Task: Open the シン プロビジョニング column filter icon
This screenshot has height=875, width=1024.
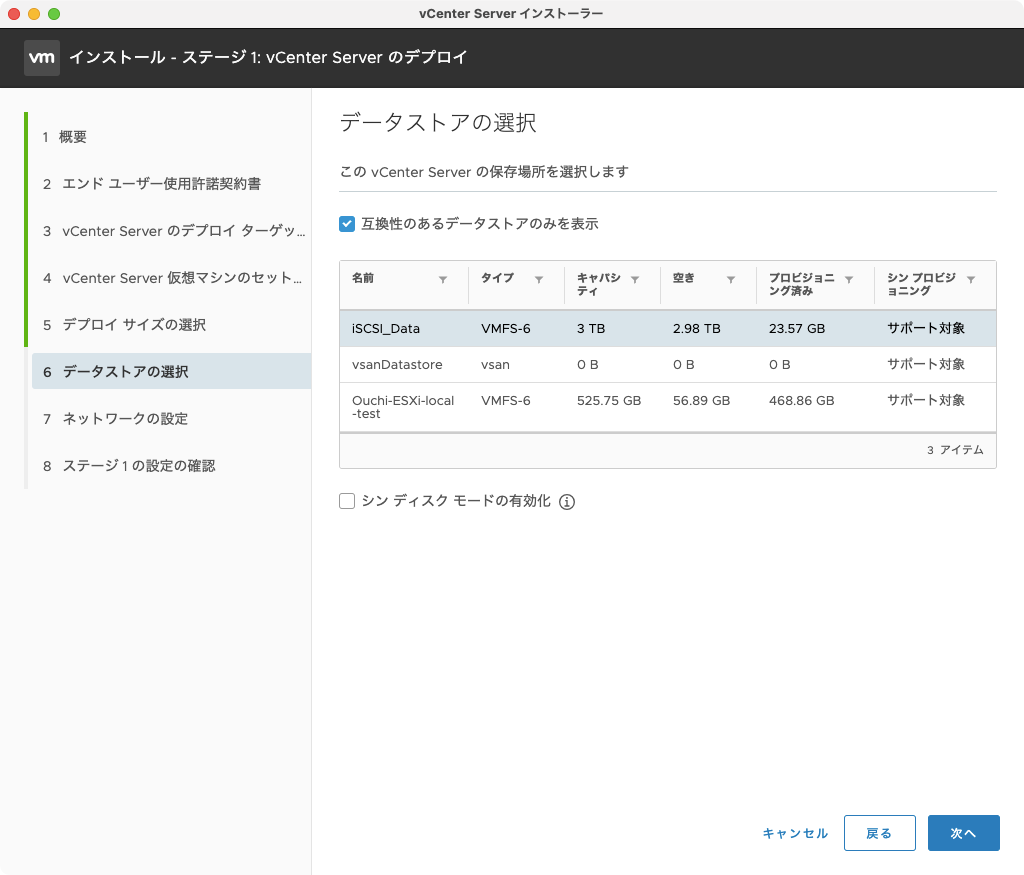Action: point(971,281)
